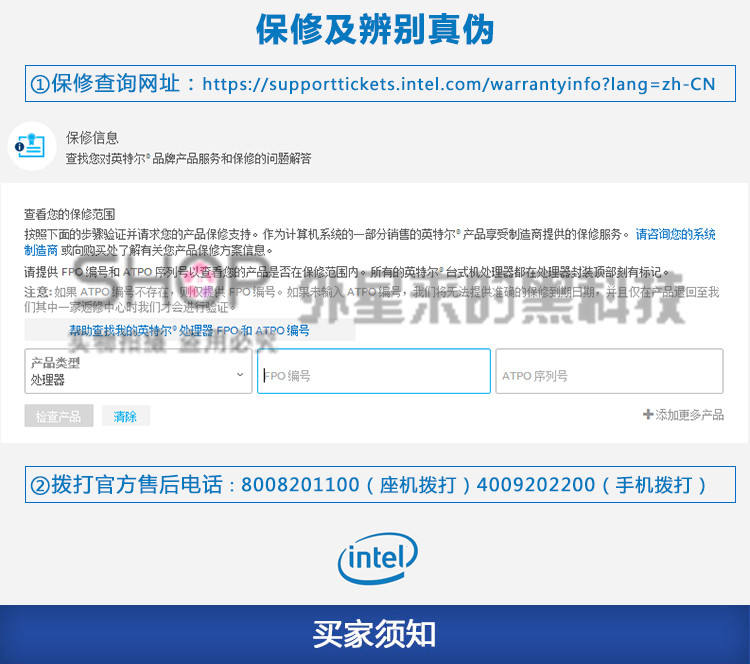Click the 请咨询您的系统制造商 link

[675, 234]
